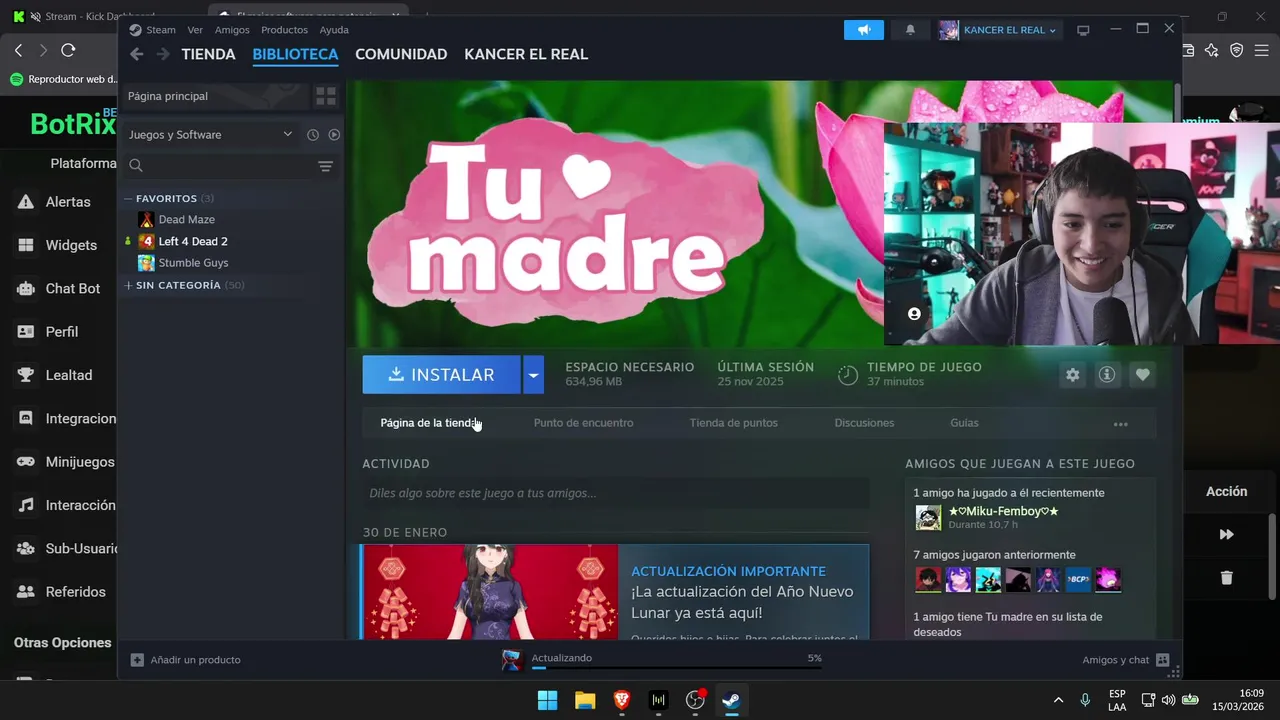
Task: Click the microphone tray icon
Action: (x=1085, y=700)
